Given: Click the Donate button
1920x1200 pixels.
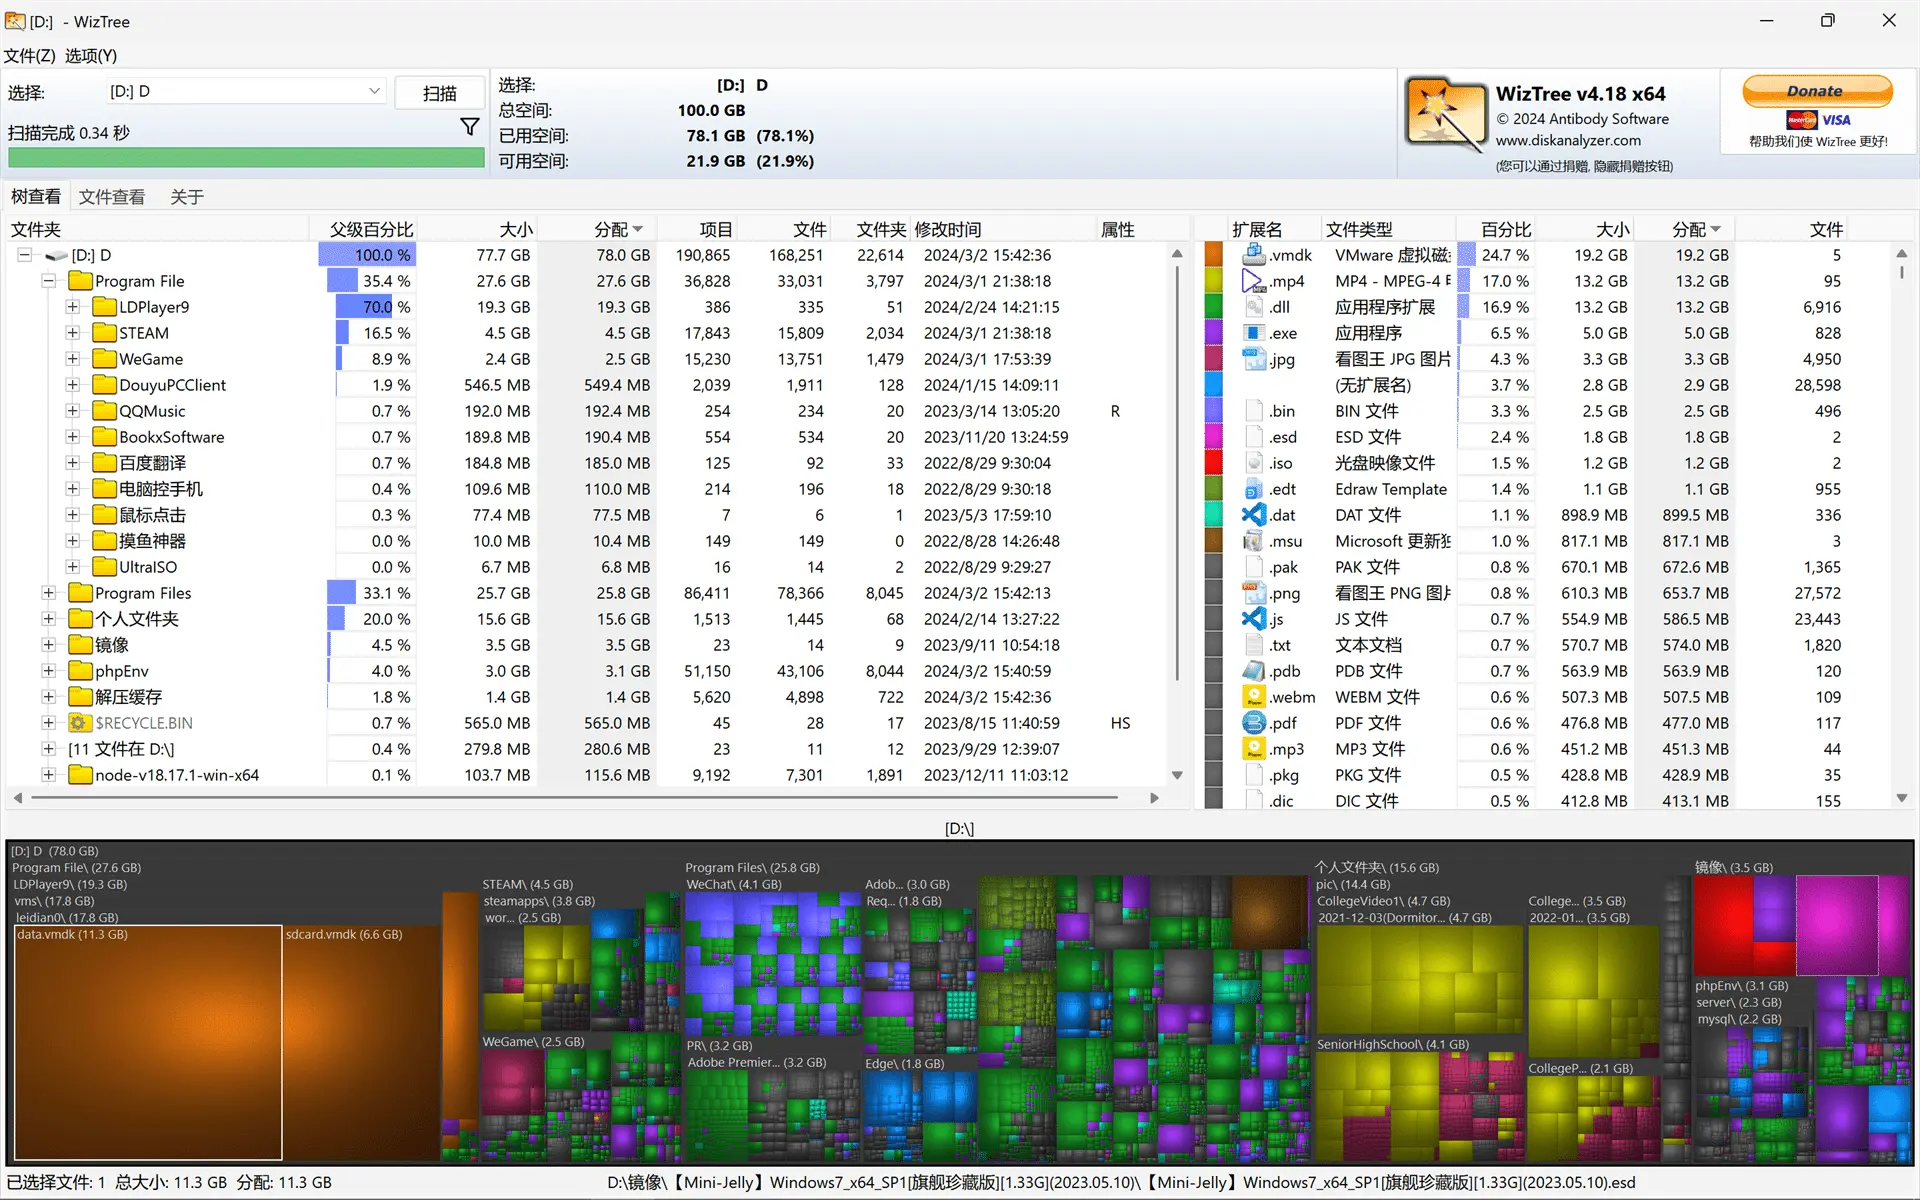Looking at the screenshot, I should [1816, 91].
